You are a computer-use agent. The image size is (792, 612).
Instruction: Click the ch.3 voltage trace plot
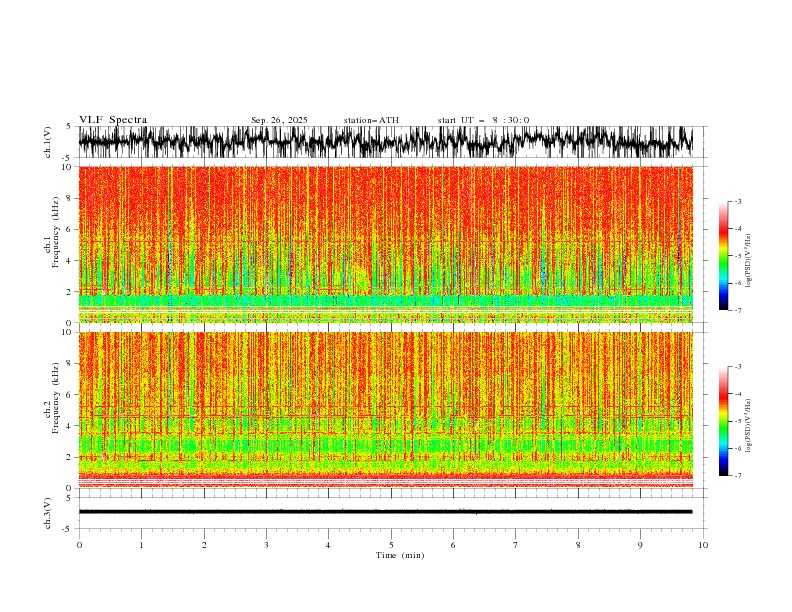point(385,513)
